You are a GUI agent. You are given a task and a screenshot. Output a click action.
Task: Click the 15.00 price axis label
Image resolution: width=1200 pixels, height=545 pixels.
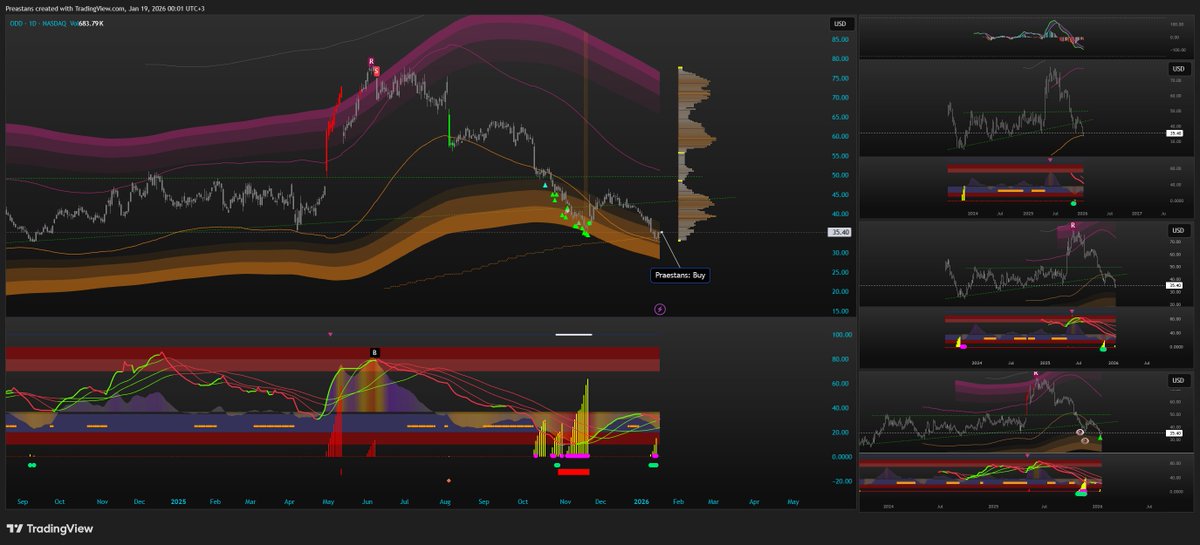coord(840,311)
